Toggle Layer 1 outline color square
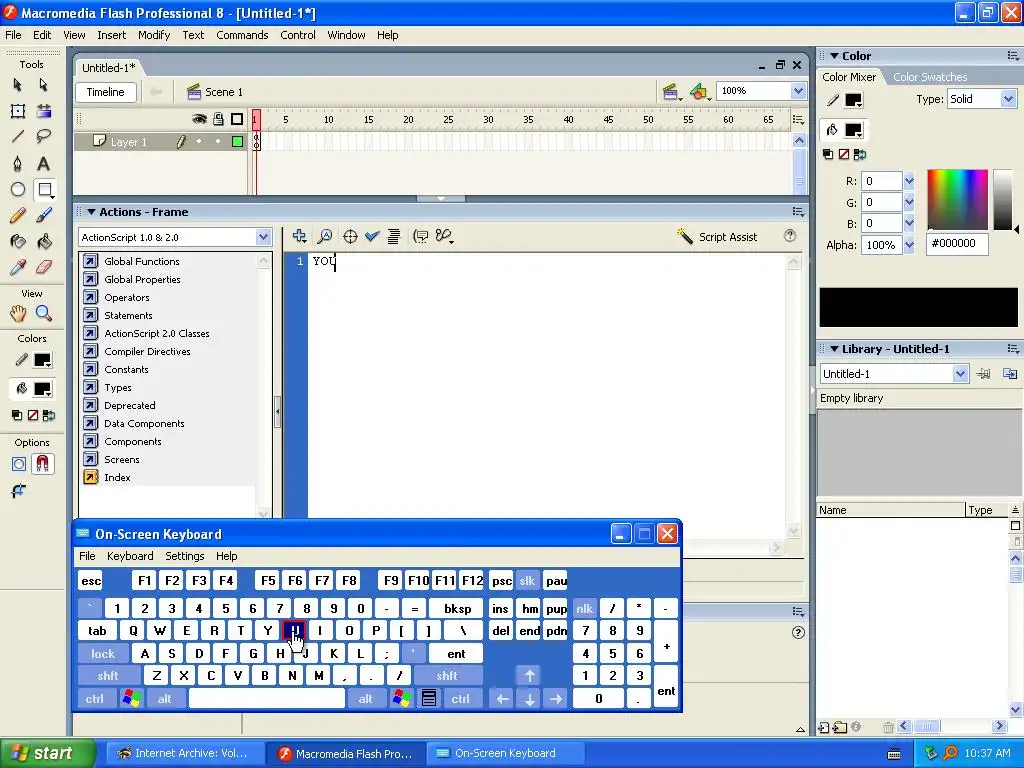The width and height of the screenshot is (1024, 768). (x=237, y=141)
